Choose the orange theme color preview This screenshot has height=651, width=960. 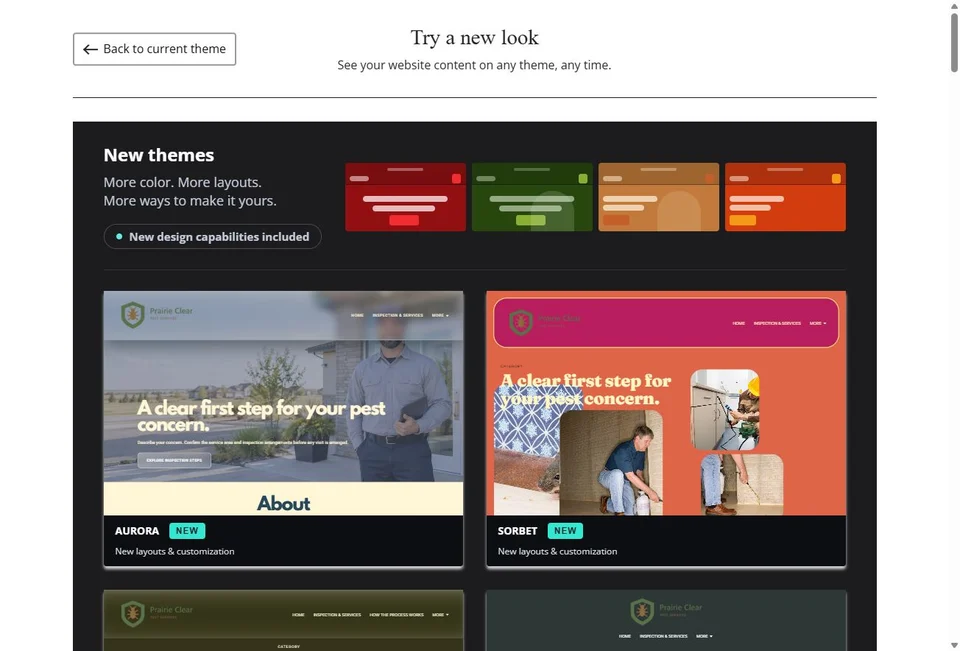tap(786, 197)
